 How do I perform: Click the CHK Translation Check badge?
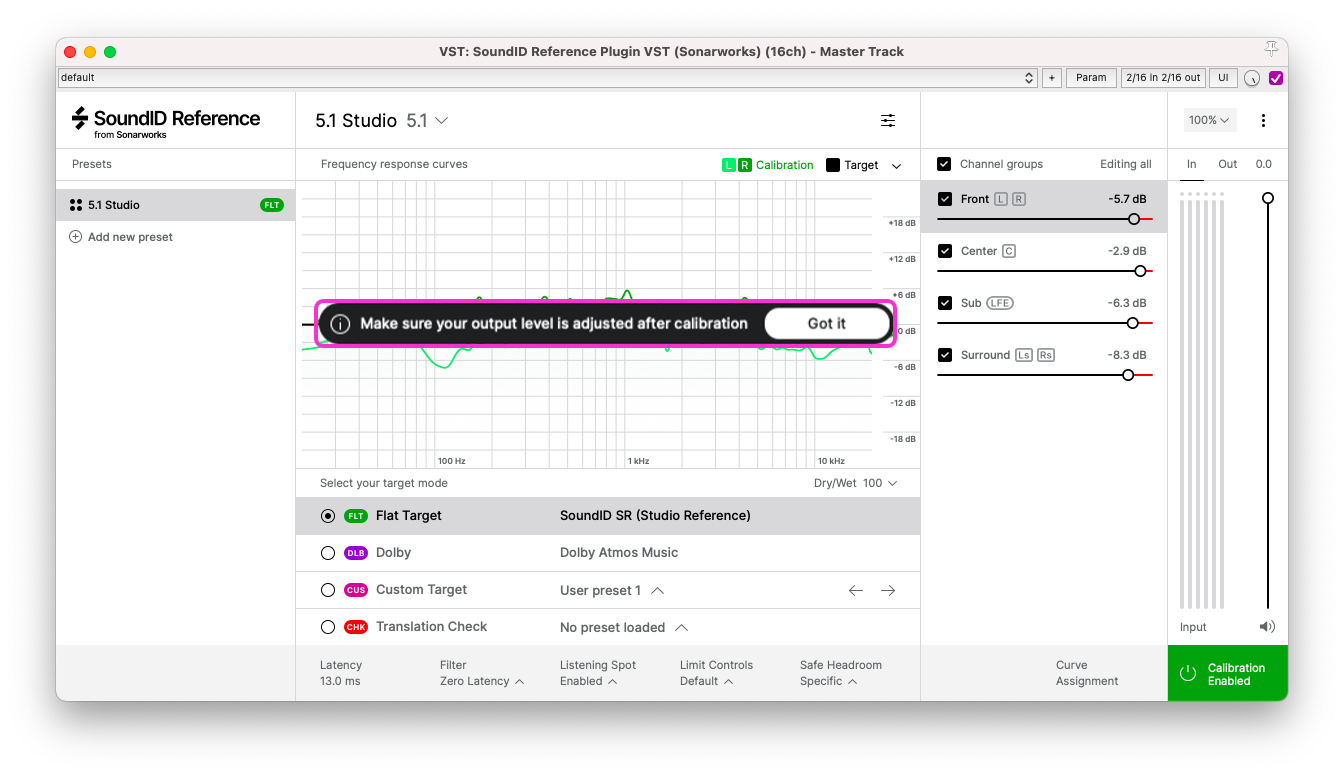coord(356,627)
